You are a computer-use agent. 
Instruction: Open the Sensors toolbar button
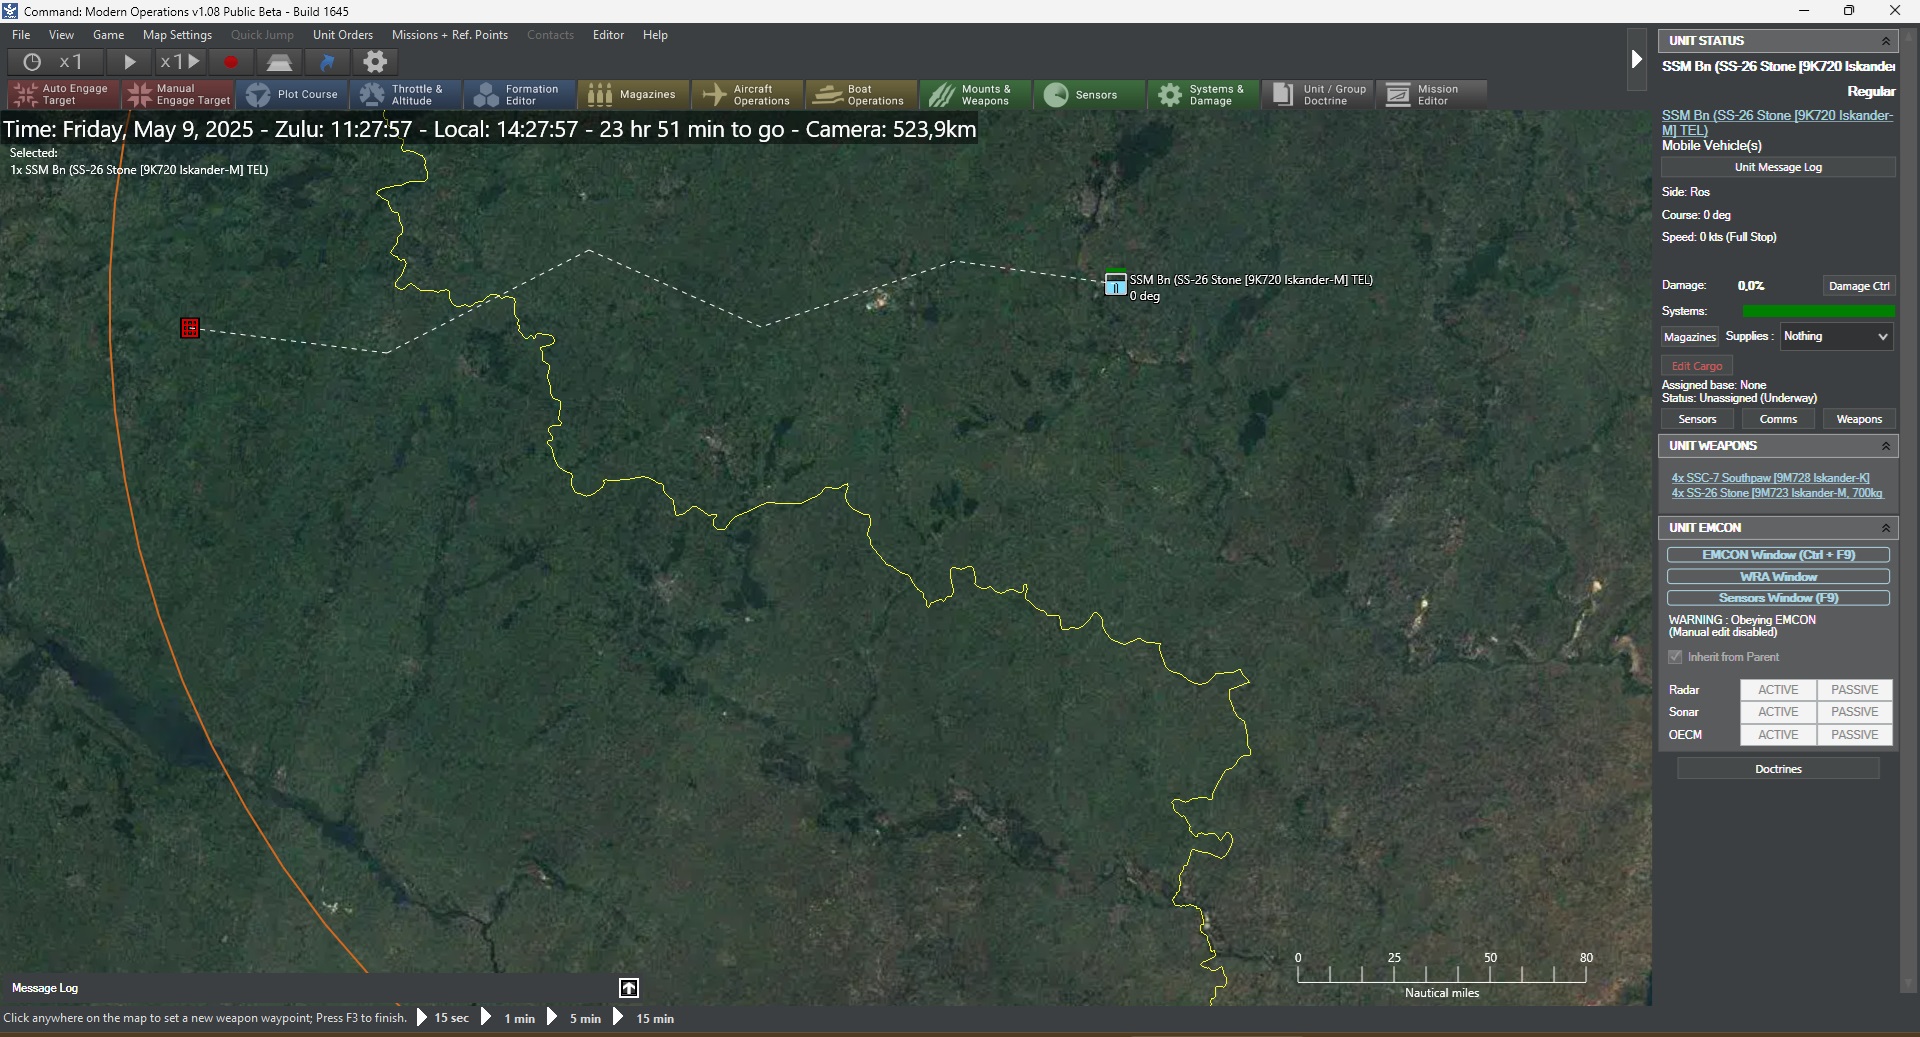coord(1089,94)
